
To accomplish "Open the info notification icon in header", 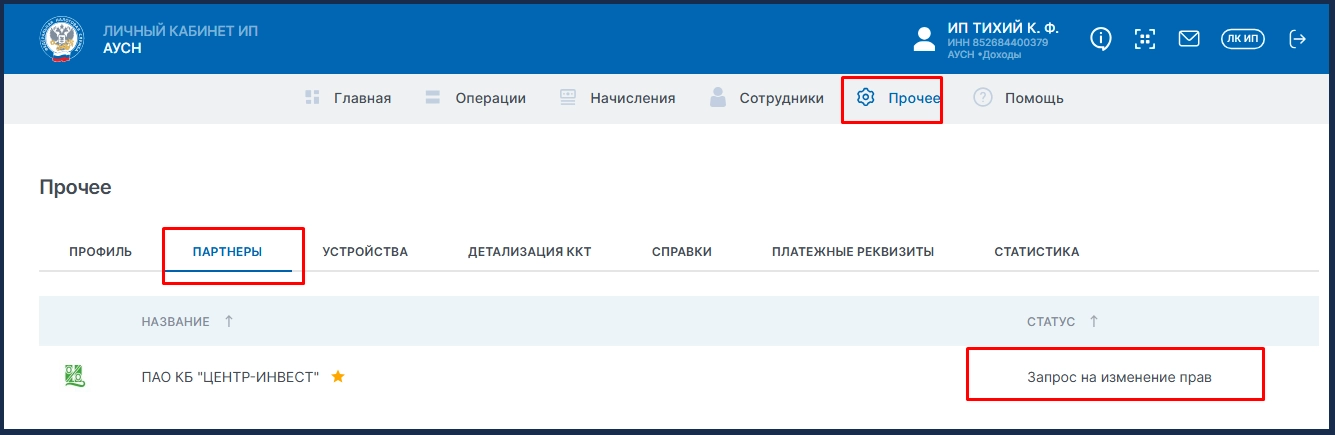I will click(1101, 39).
